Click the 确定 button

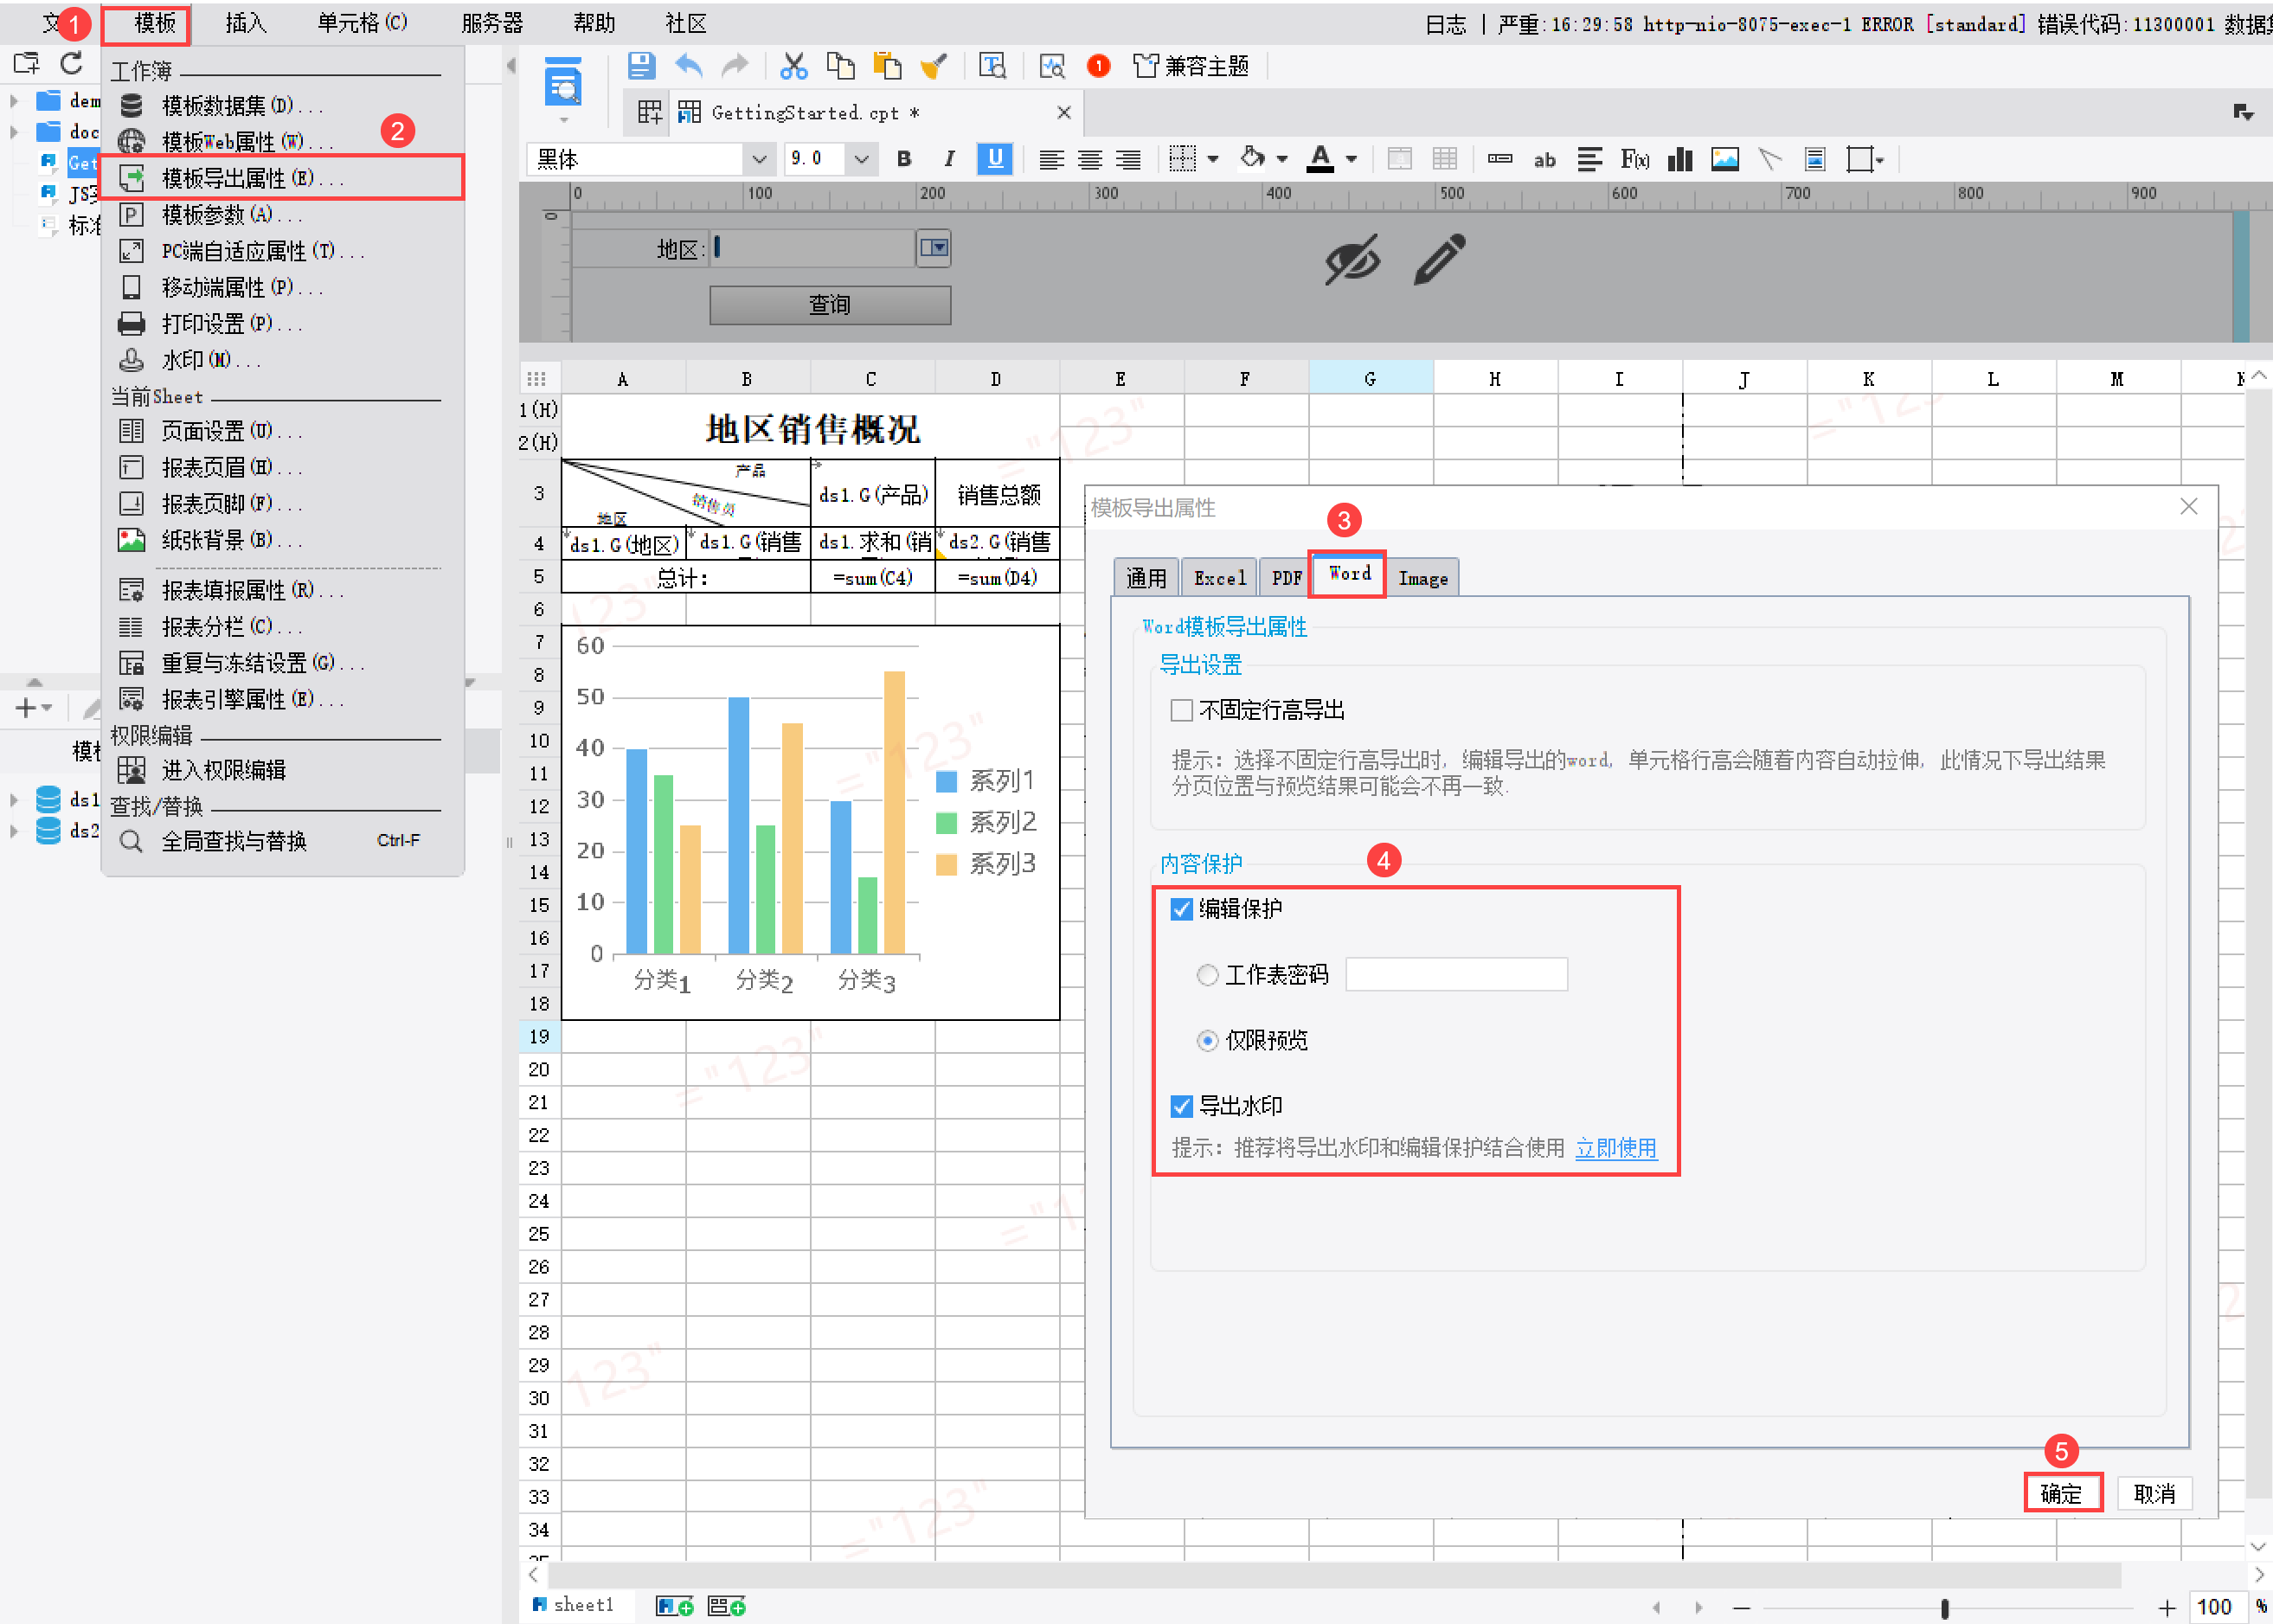tap(2061, 1493)
